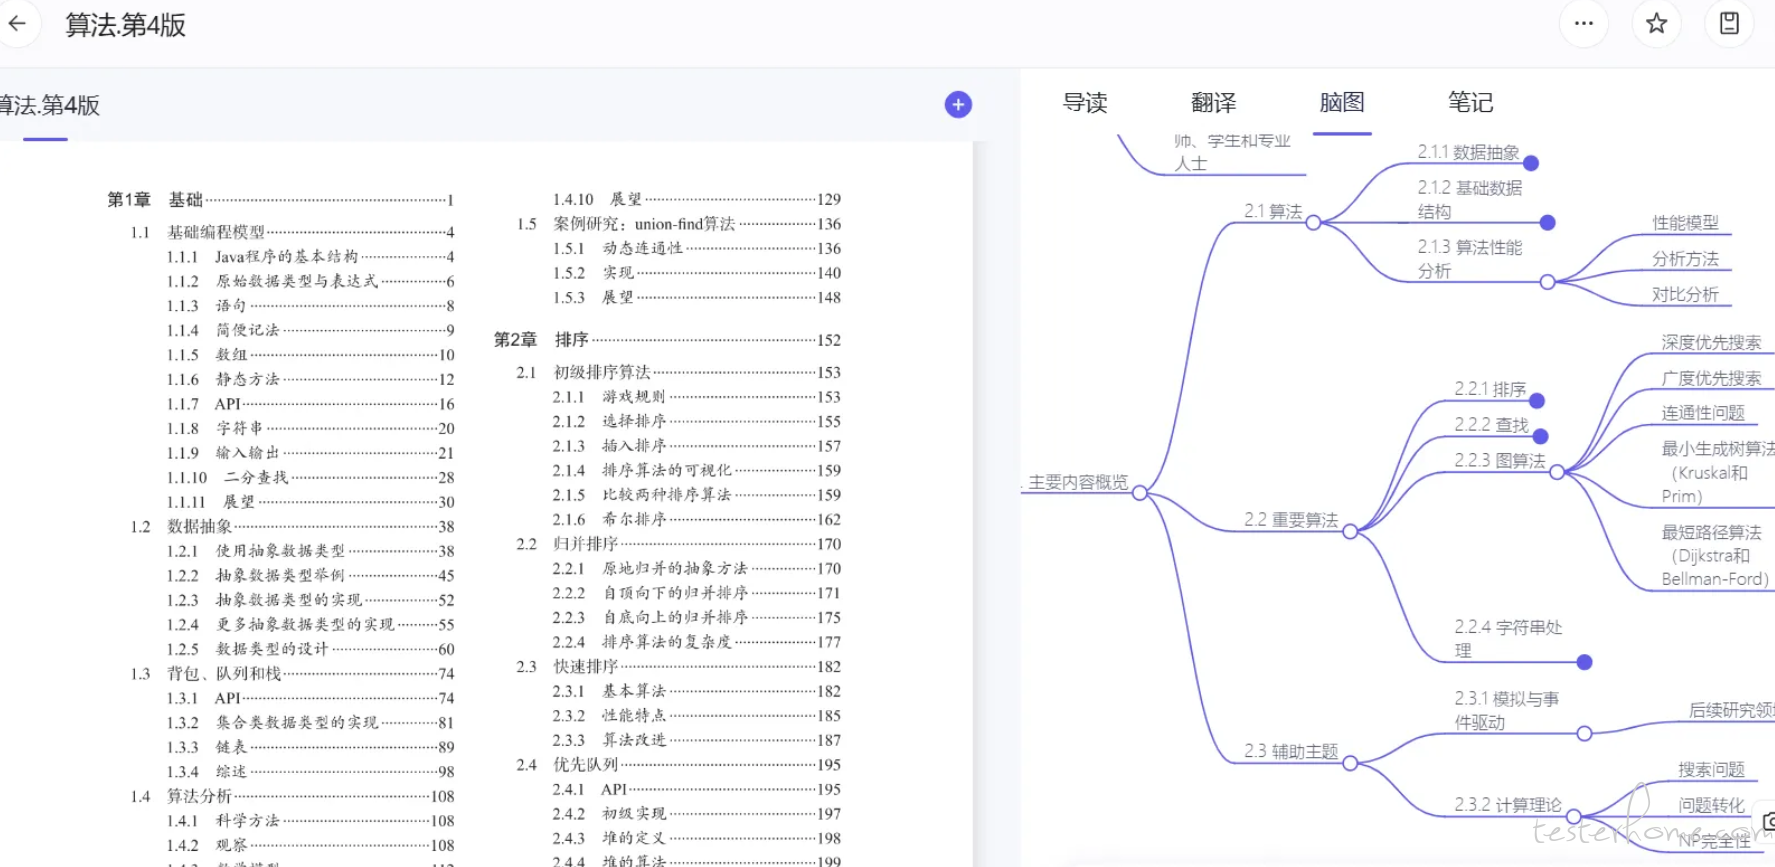
Task: Expand the 2.2.2 查找 node
Action: click(x=1541, y=436)
